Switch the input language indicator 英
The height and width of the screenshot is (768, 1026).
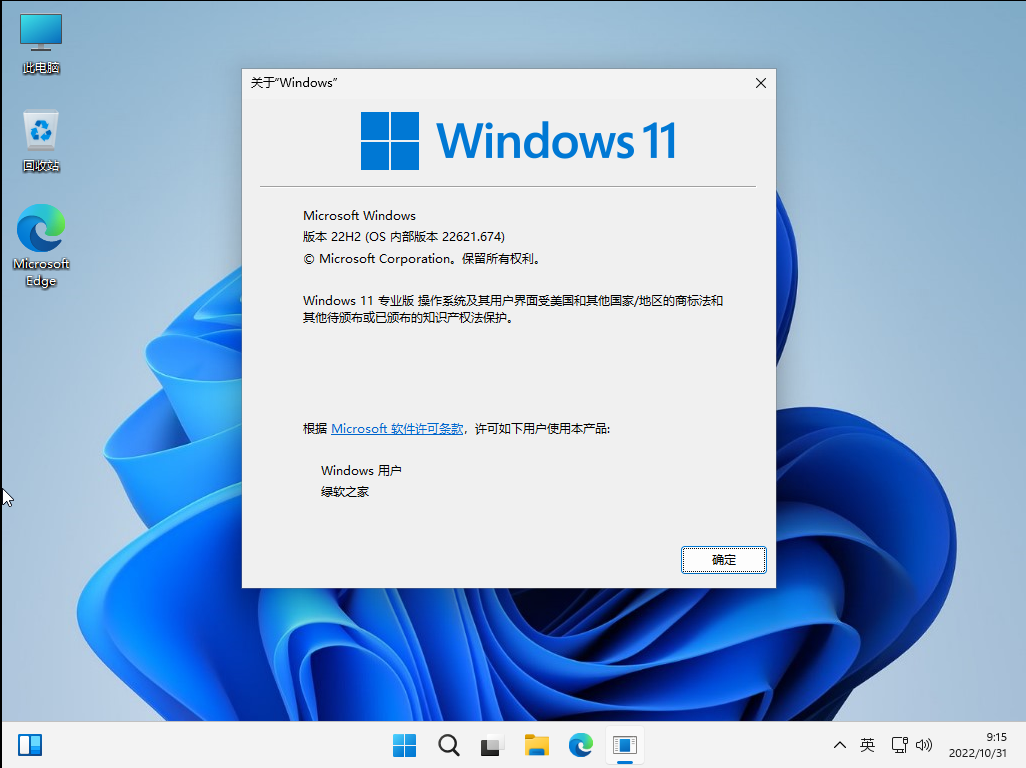click(x=868, y=745)
